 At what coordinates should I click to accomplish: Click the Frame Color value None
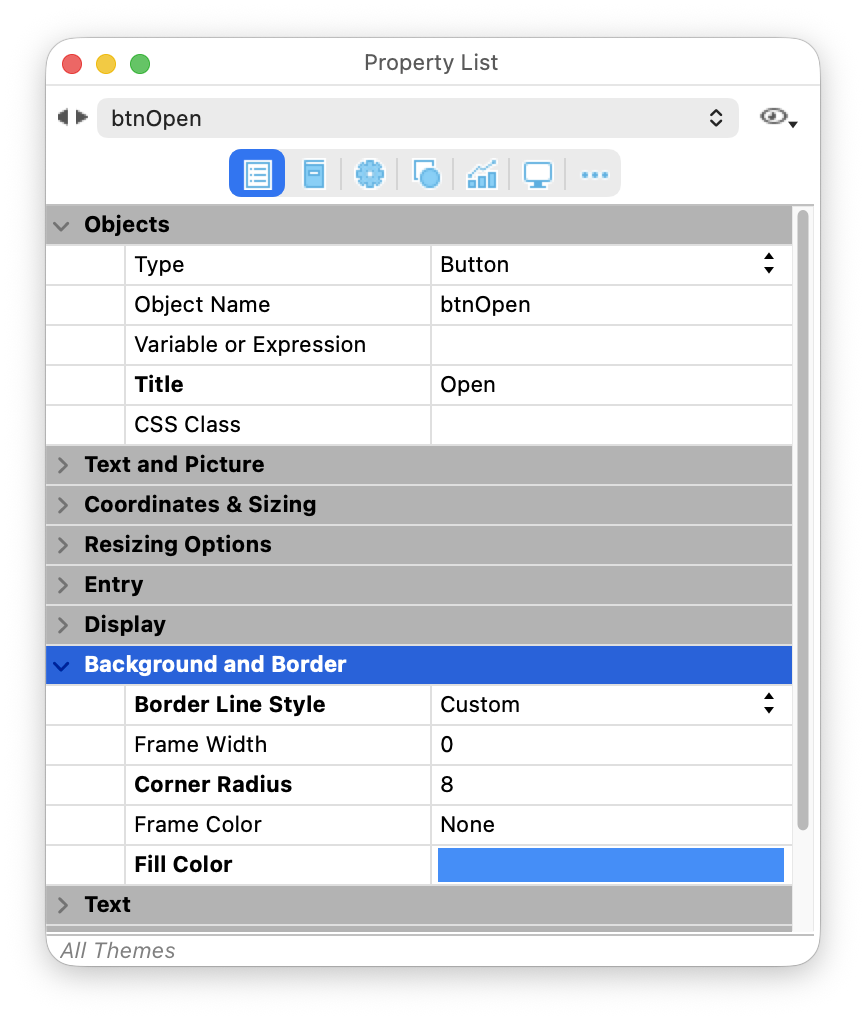[611, 824]
